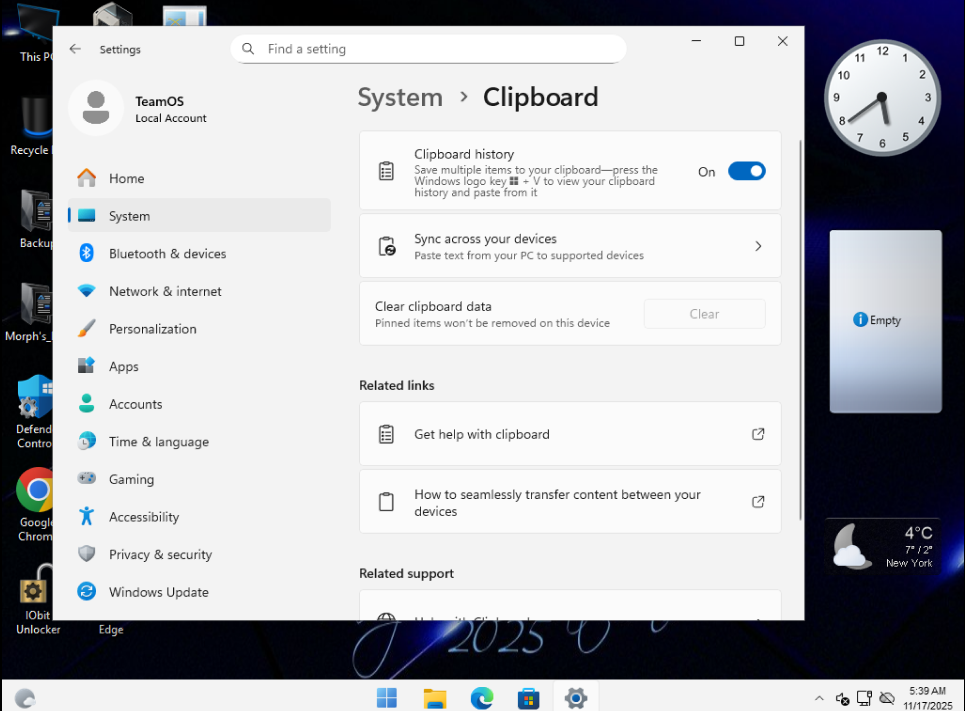
Task: Go to the Apps settings section
Action: pyautogui.click(x=124, y=367)
